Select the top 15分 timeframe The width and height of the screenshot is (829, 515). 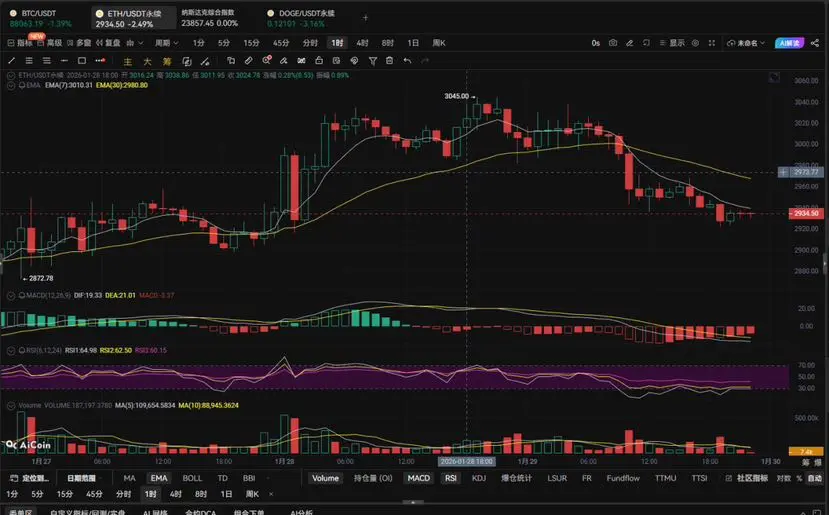click(251, 43)
